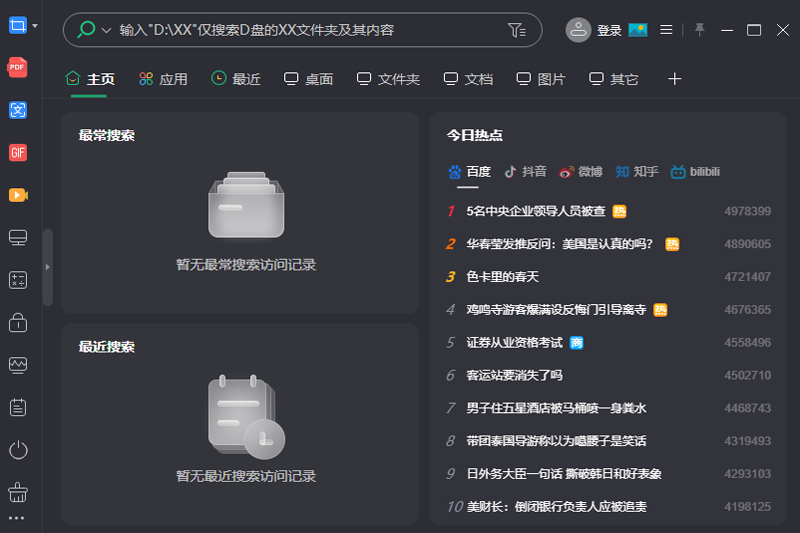
Task: Focus the file search input field
Action: click(303, 30)
